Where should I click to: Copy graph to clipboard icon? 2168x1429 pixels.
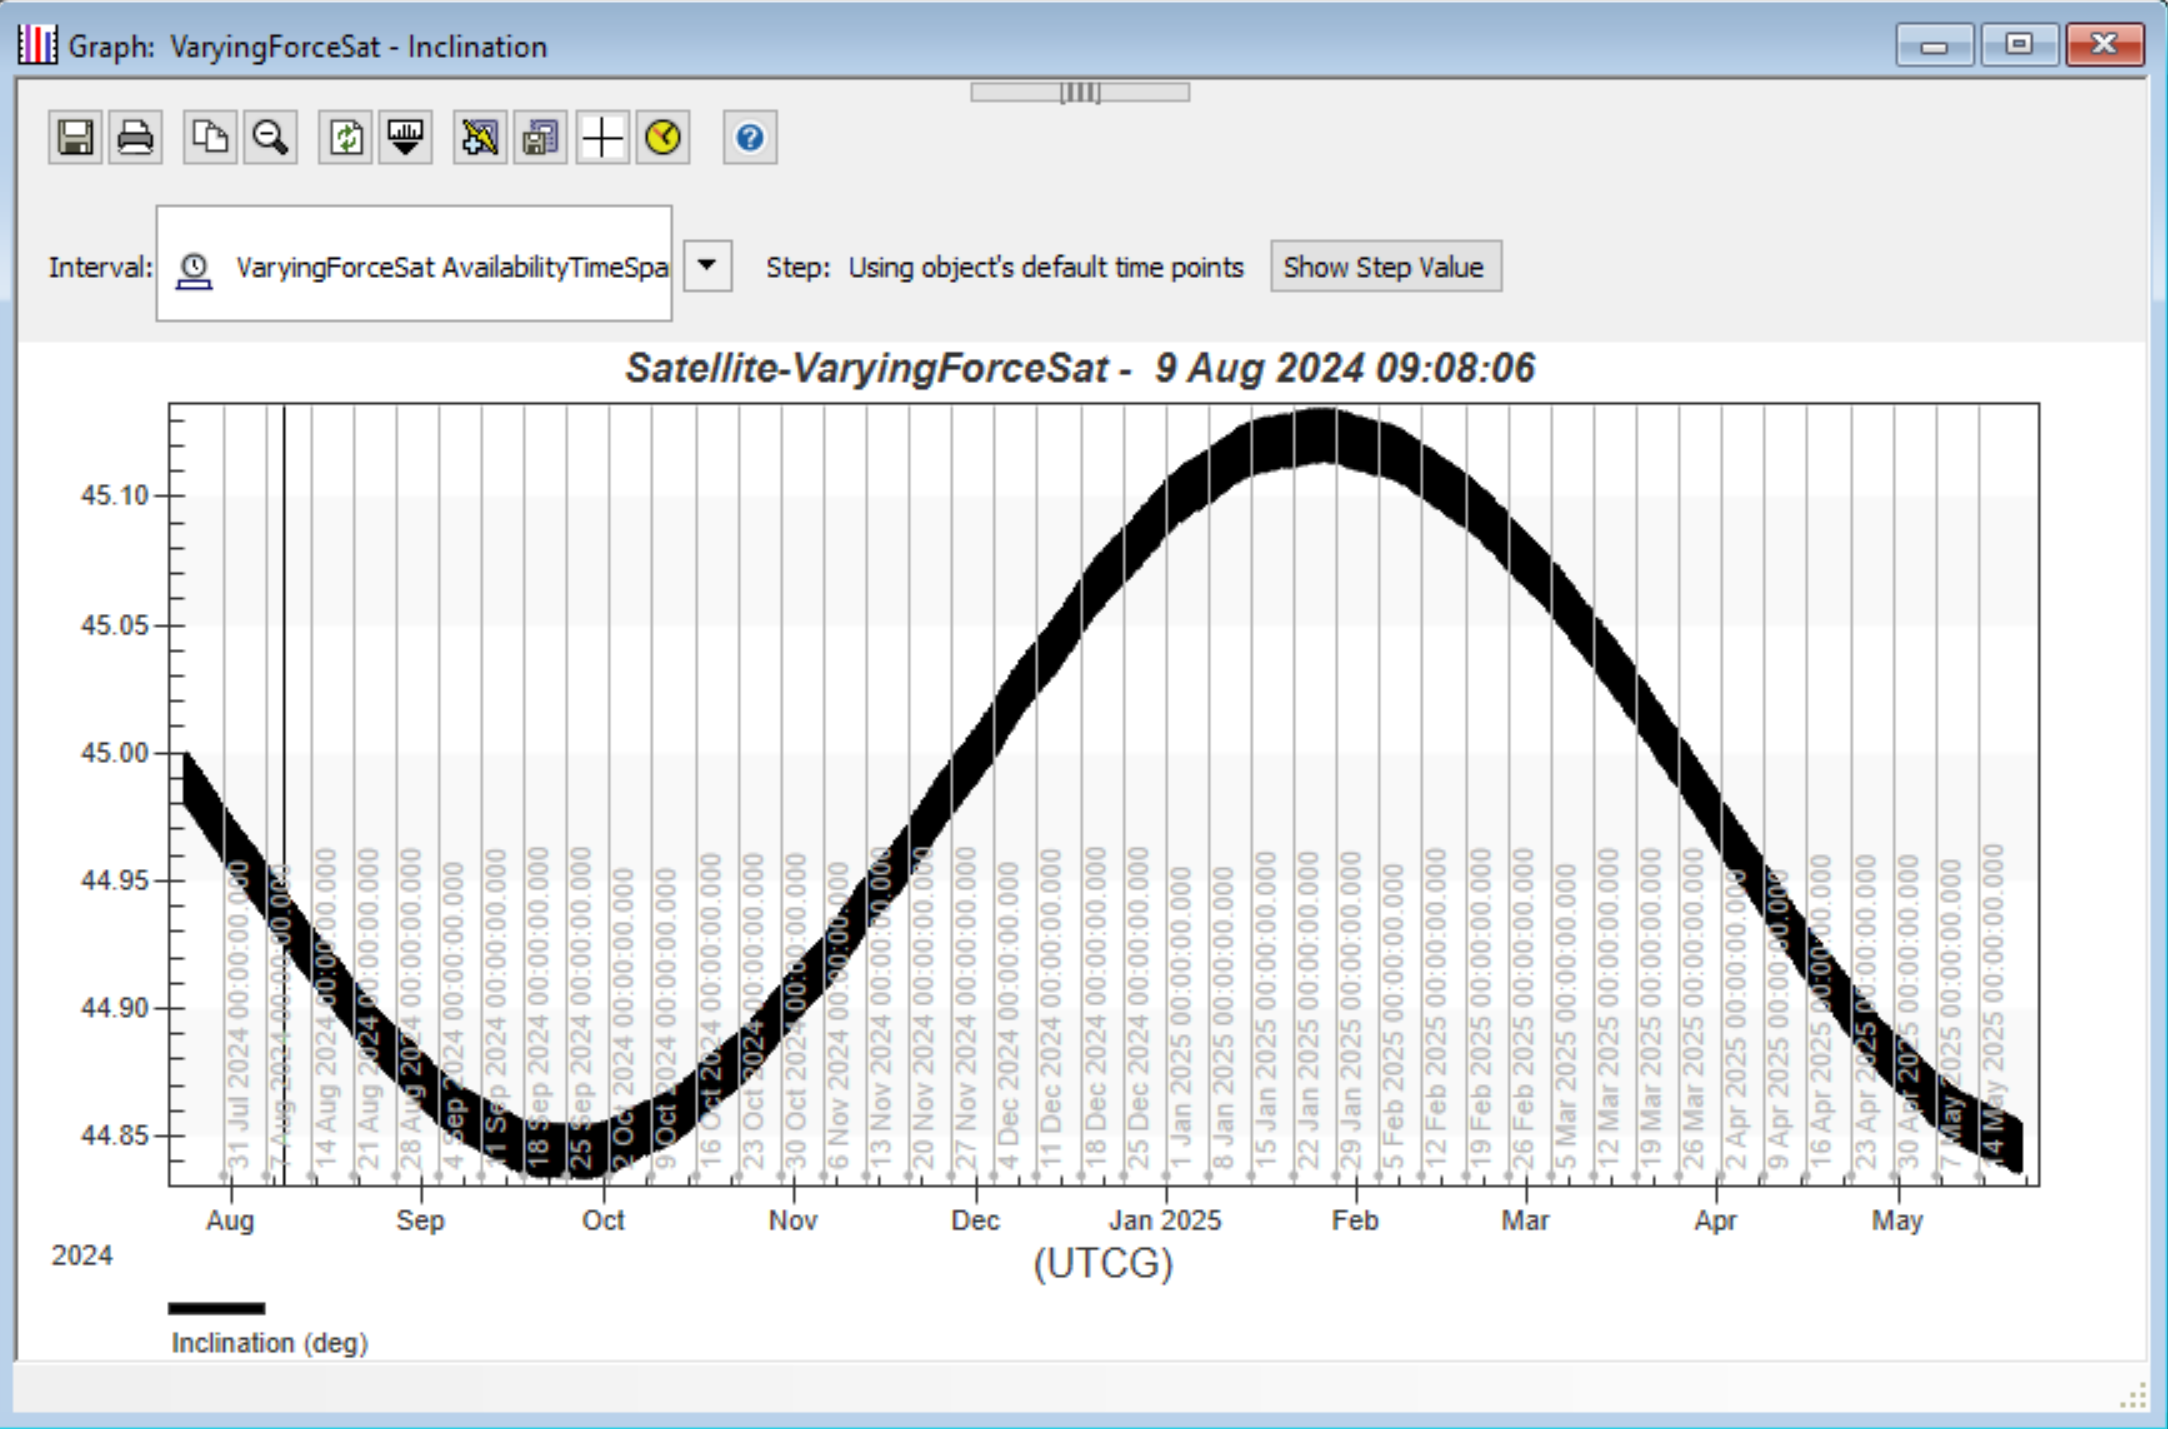(210, 137)
